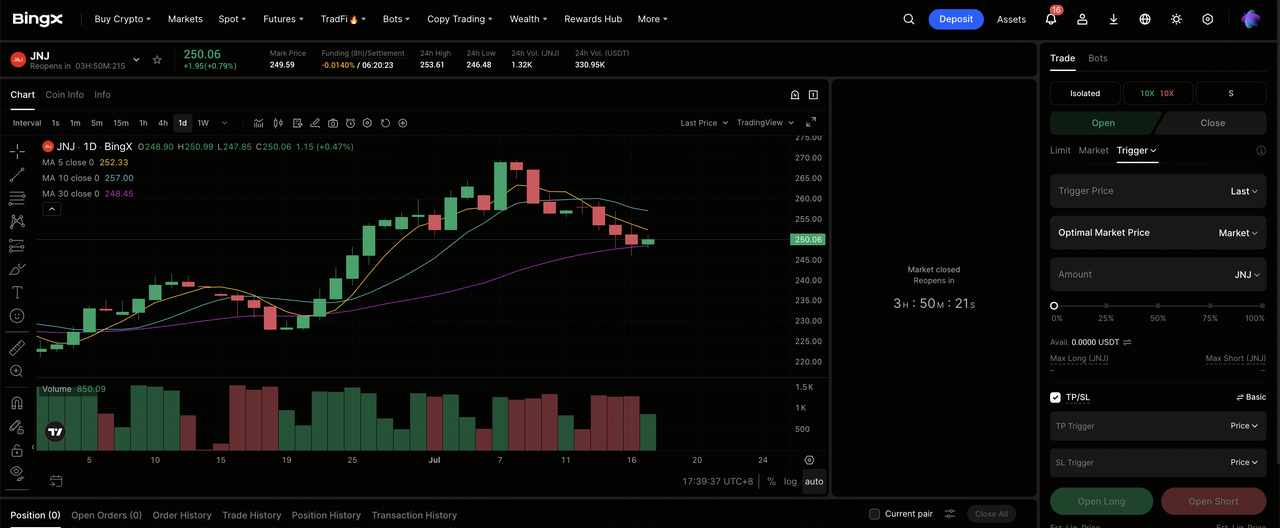Expand the Trigger order type dropdown
1280x528 pixels.
coord(1137,150)
